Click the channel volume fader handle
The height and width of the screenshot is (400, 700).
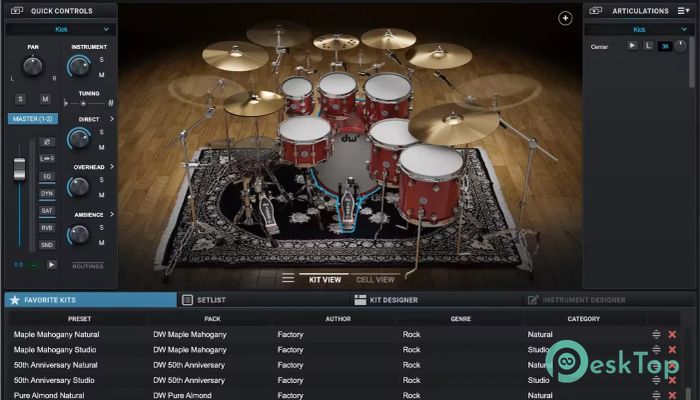[19, 170]
